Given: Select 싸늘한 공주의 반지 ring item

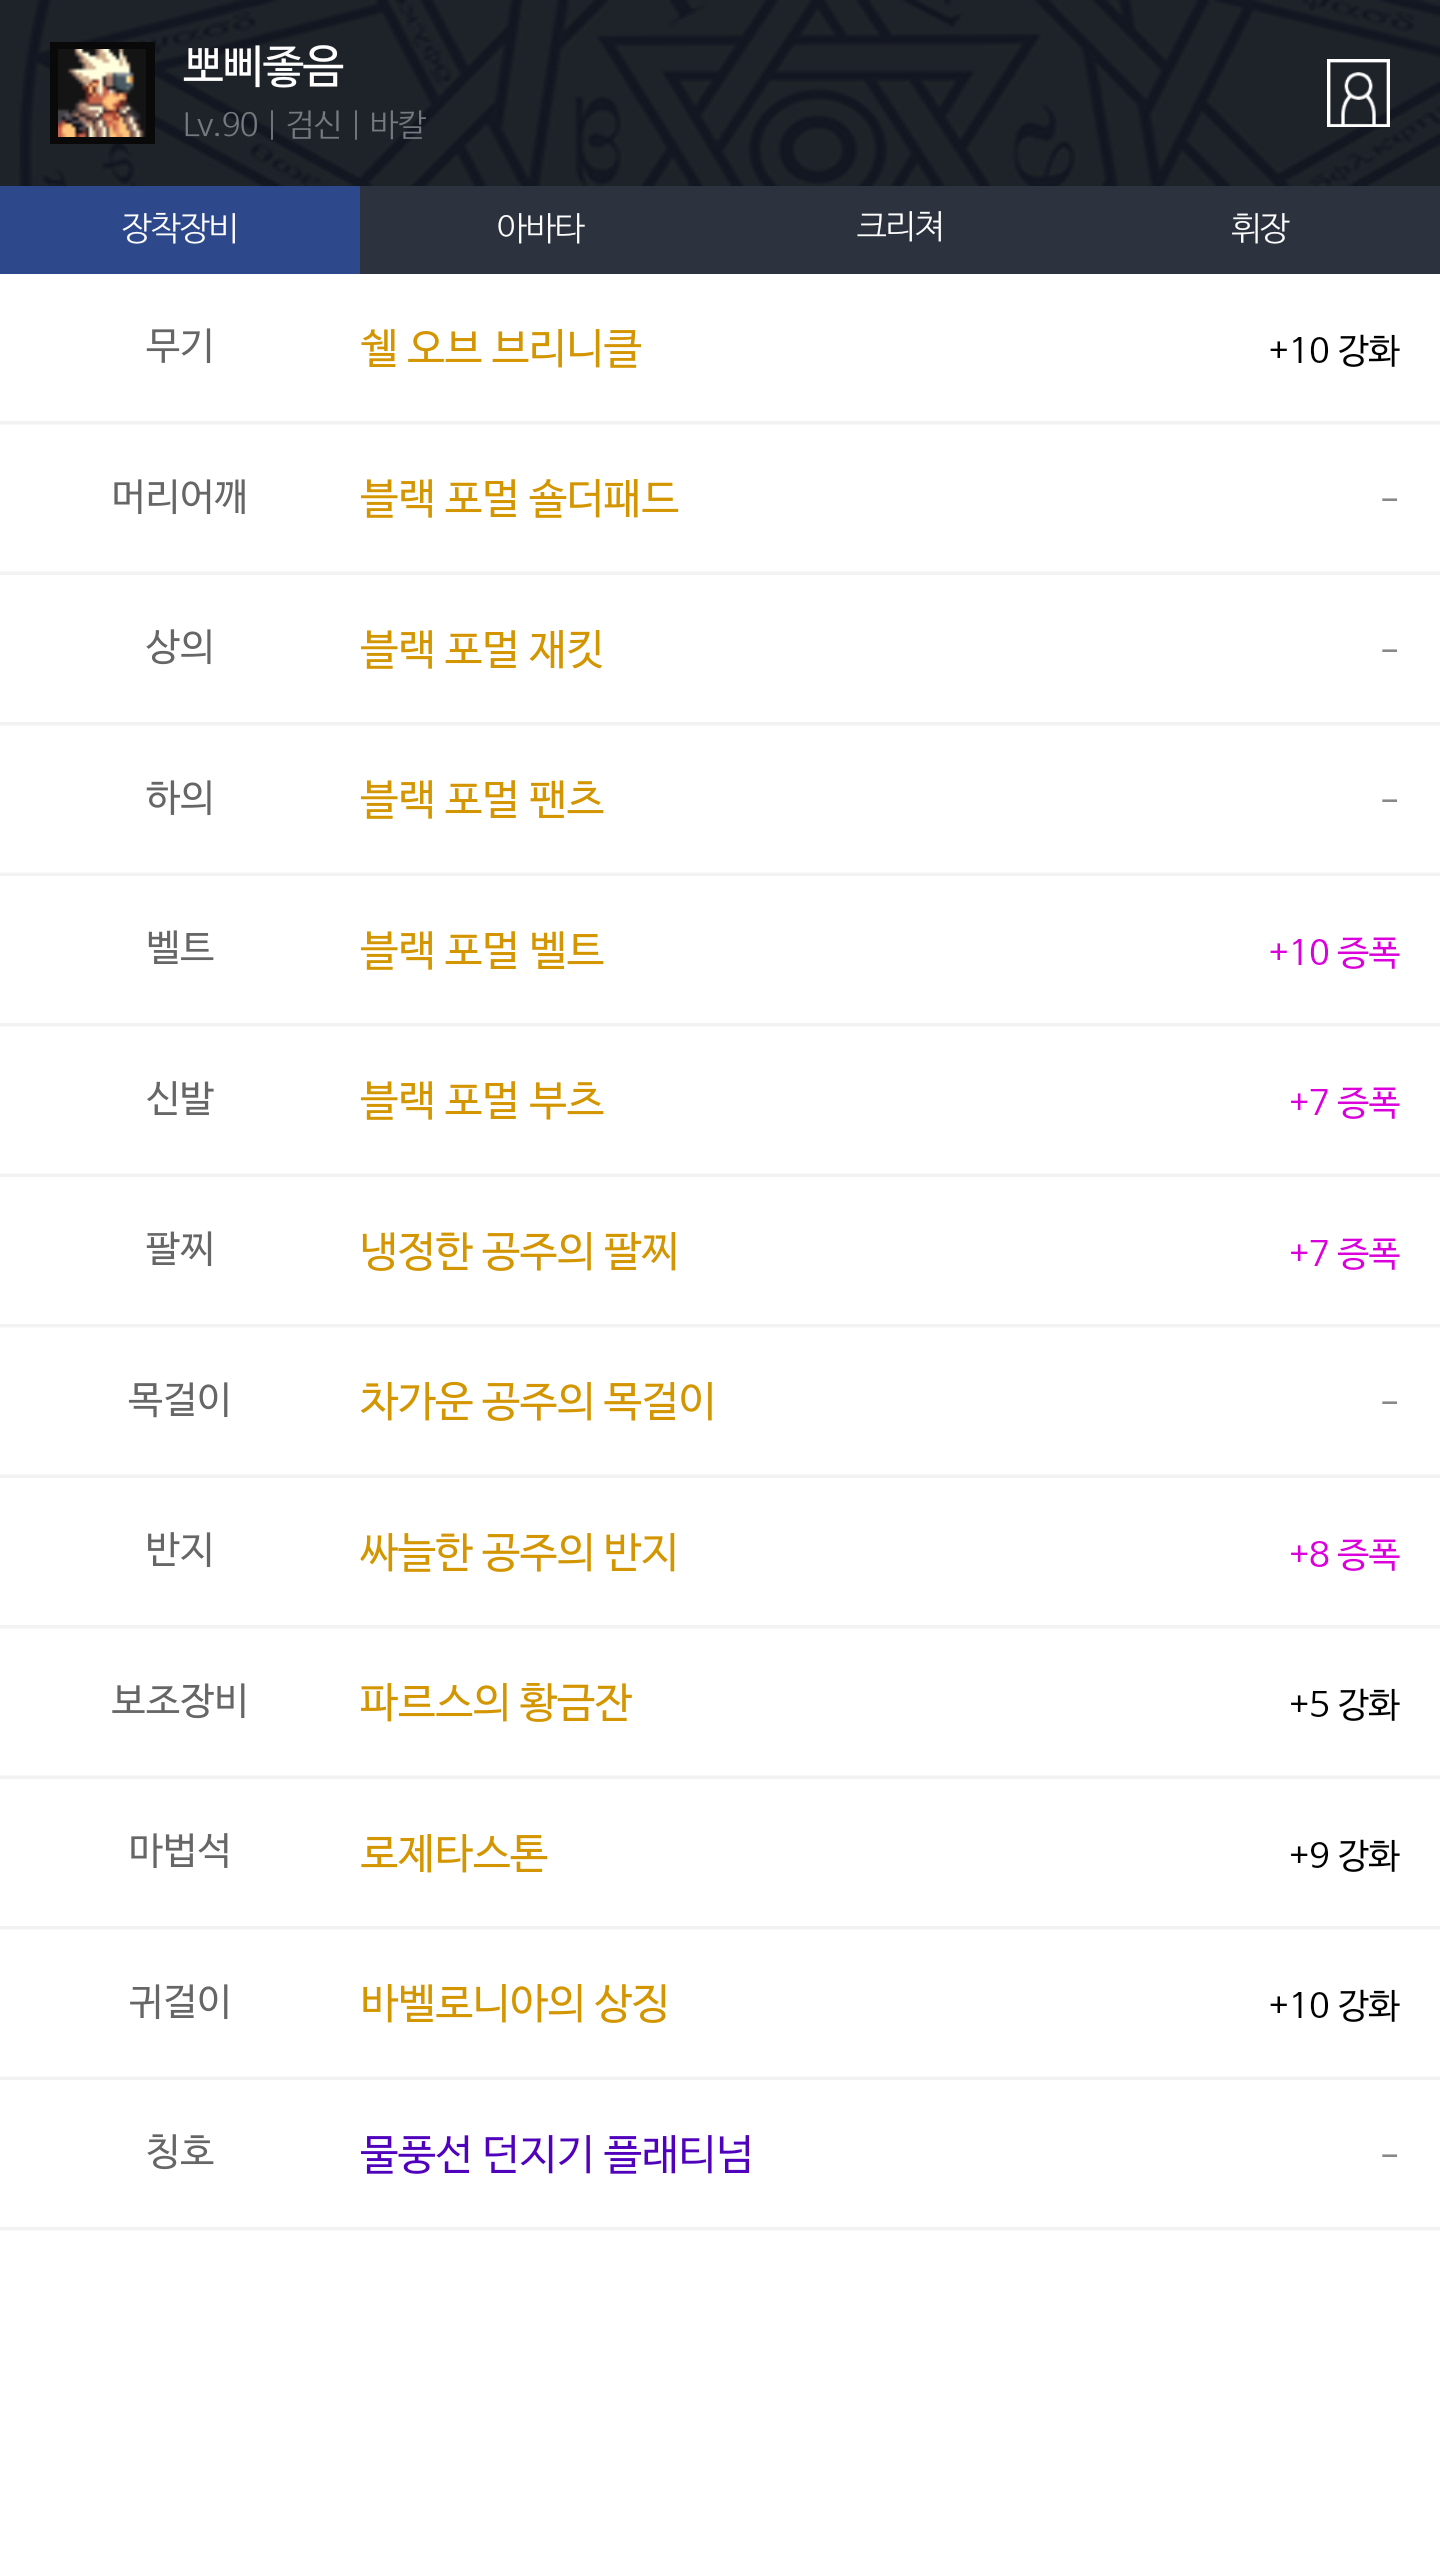Looking at the screenshot, I should pyautogui.click(x=519, y=1552).
